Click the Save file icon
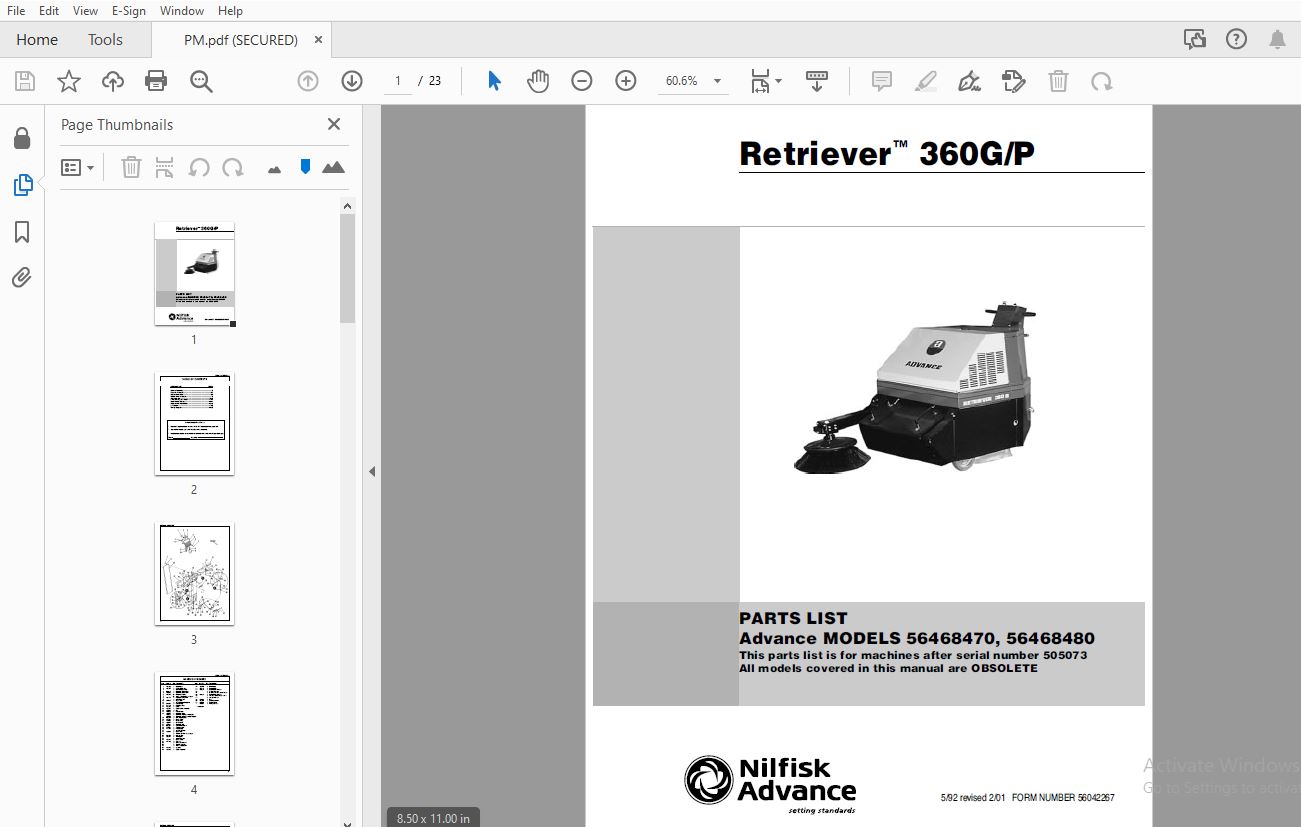 pos(25,81)
